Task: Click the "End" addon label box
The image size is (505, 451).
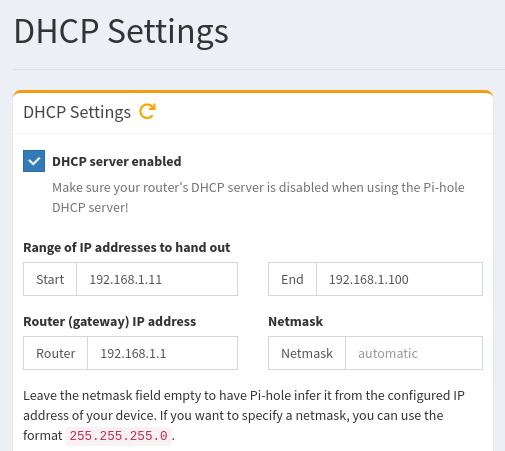Action: pyautogui.click(x=292, y=279)
